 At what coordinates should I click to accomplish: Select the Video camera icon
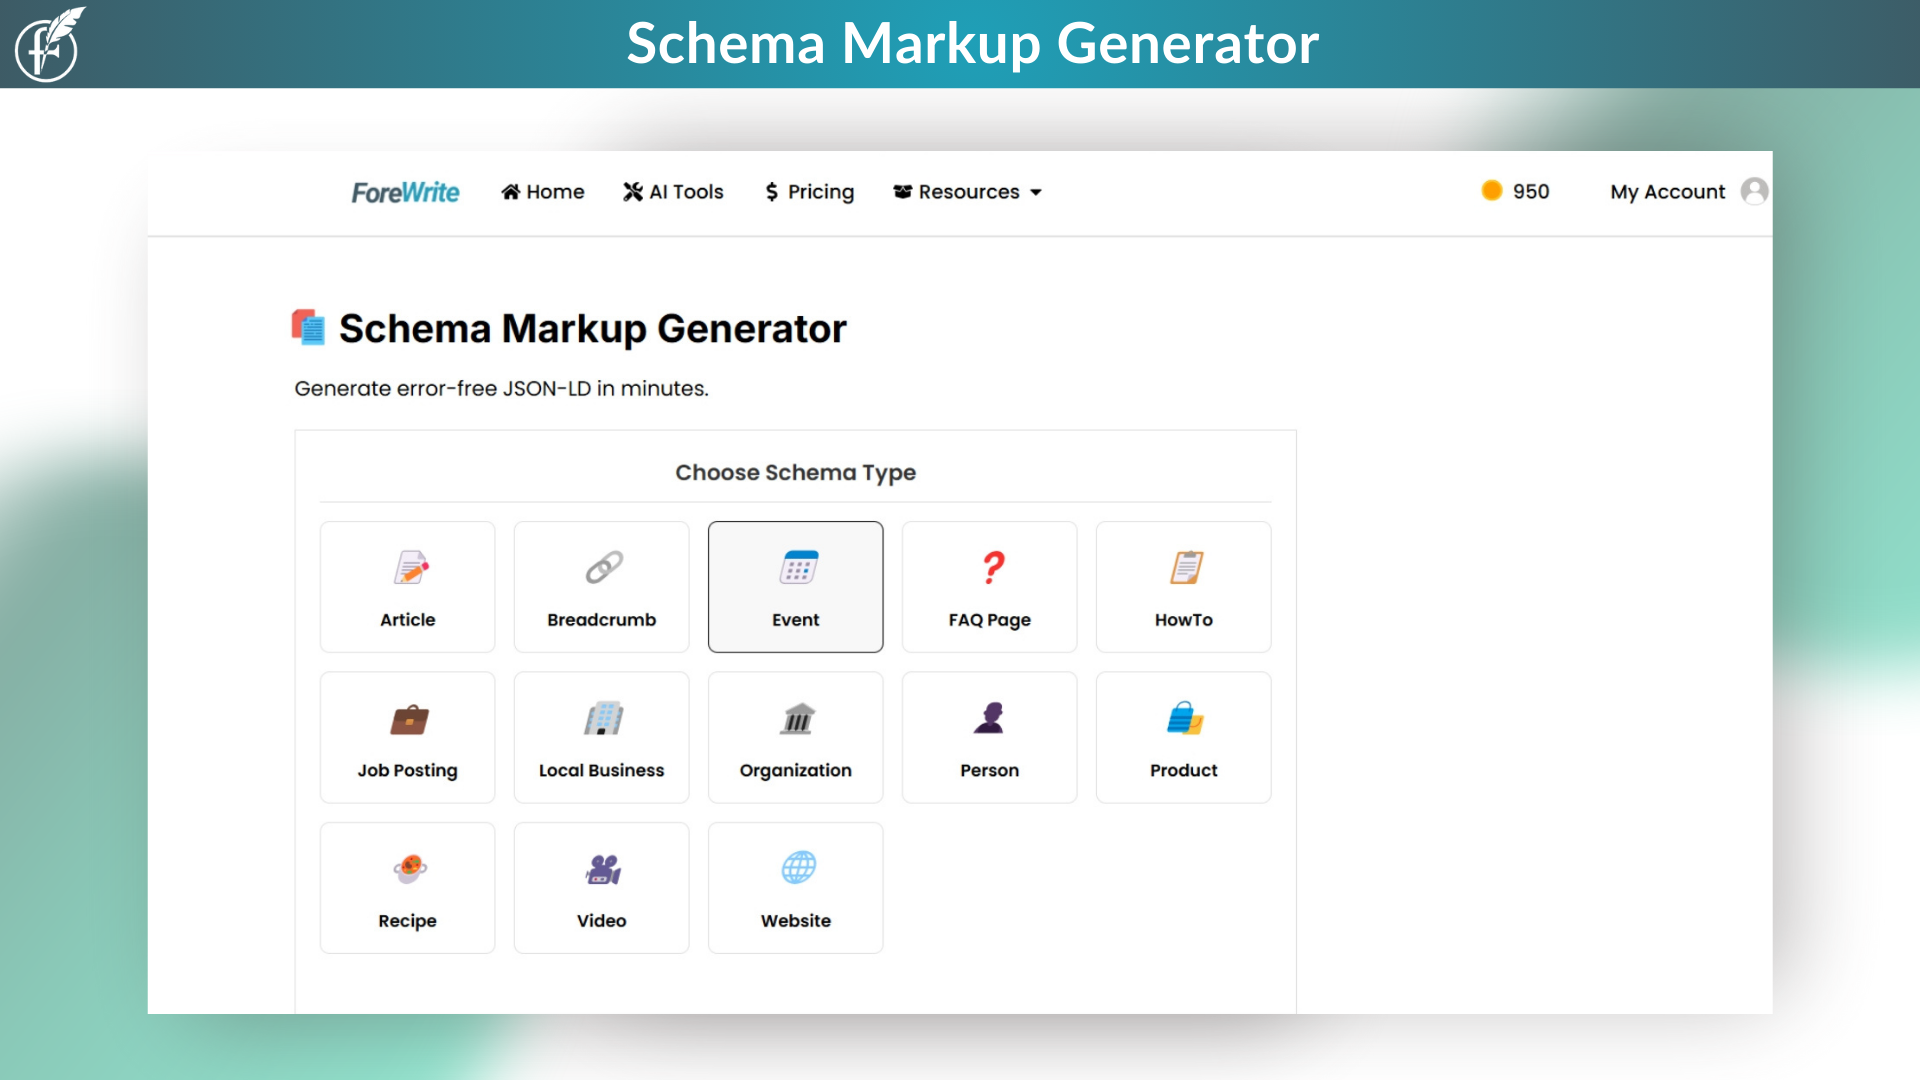pyautogui.click(x=603, y=869)
